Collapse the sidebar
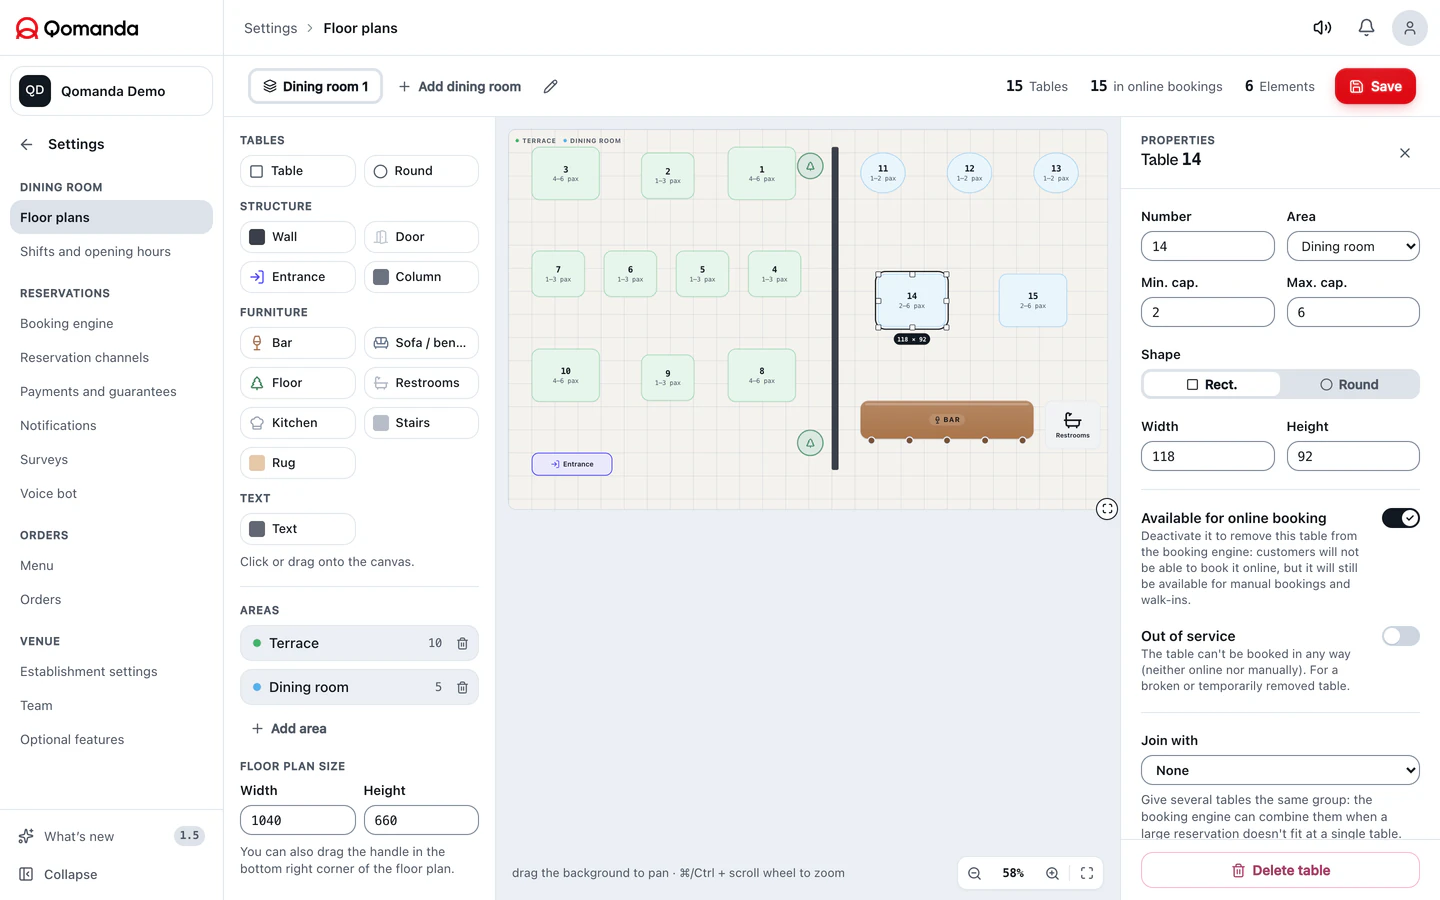The height and width of the screenshot is (900, 1440). [60, 875]
